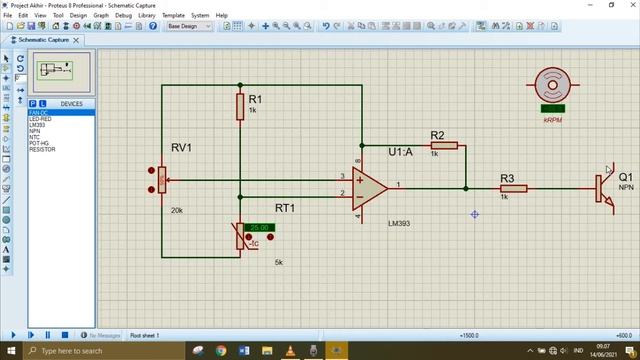This screenshot has height=360, width=640.
Task: Click the L library manage button
Action: click(x=42, y=104)
